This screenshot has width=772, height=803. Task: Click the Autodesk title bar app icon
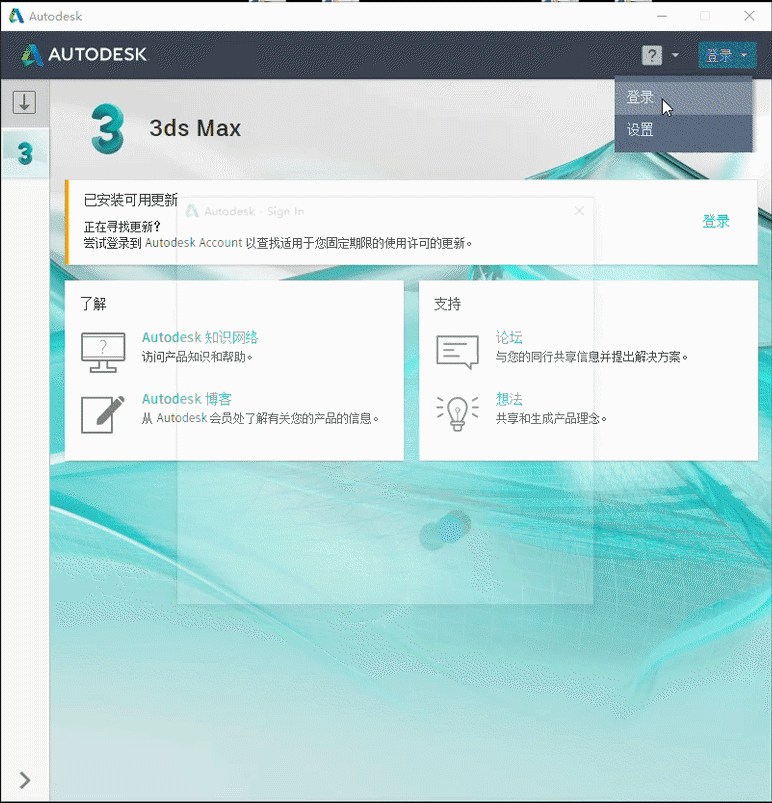pos(16,16)
